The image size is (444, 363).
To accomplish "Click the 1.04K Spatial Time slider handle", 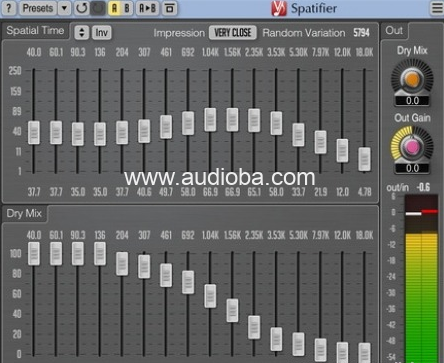I will (x=210, y=119).
